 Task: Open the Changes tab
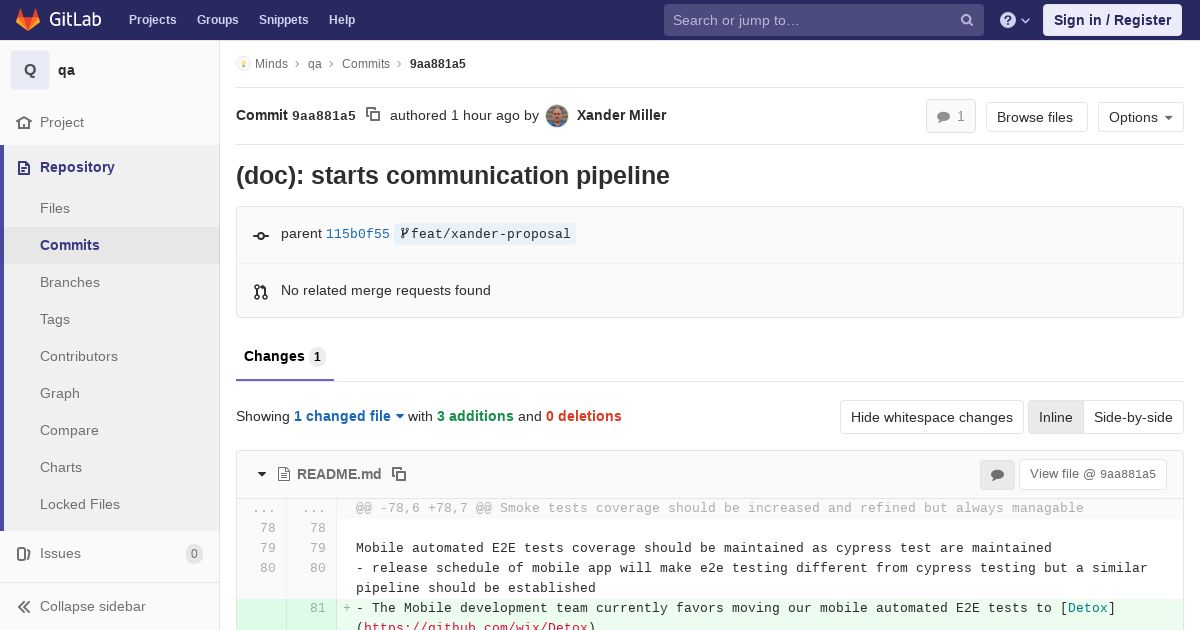pyautogui.click(x=285, y=357)
